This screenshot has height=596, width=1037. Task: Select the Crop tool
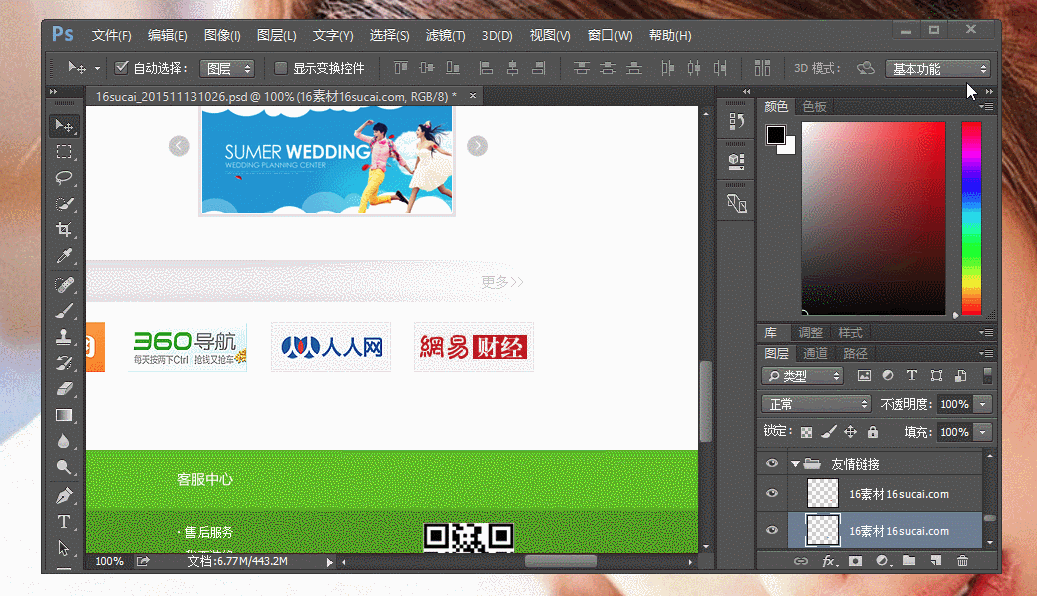[64, 230]
